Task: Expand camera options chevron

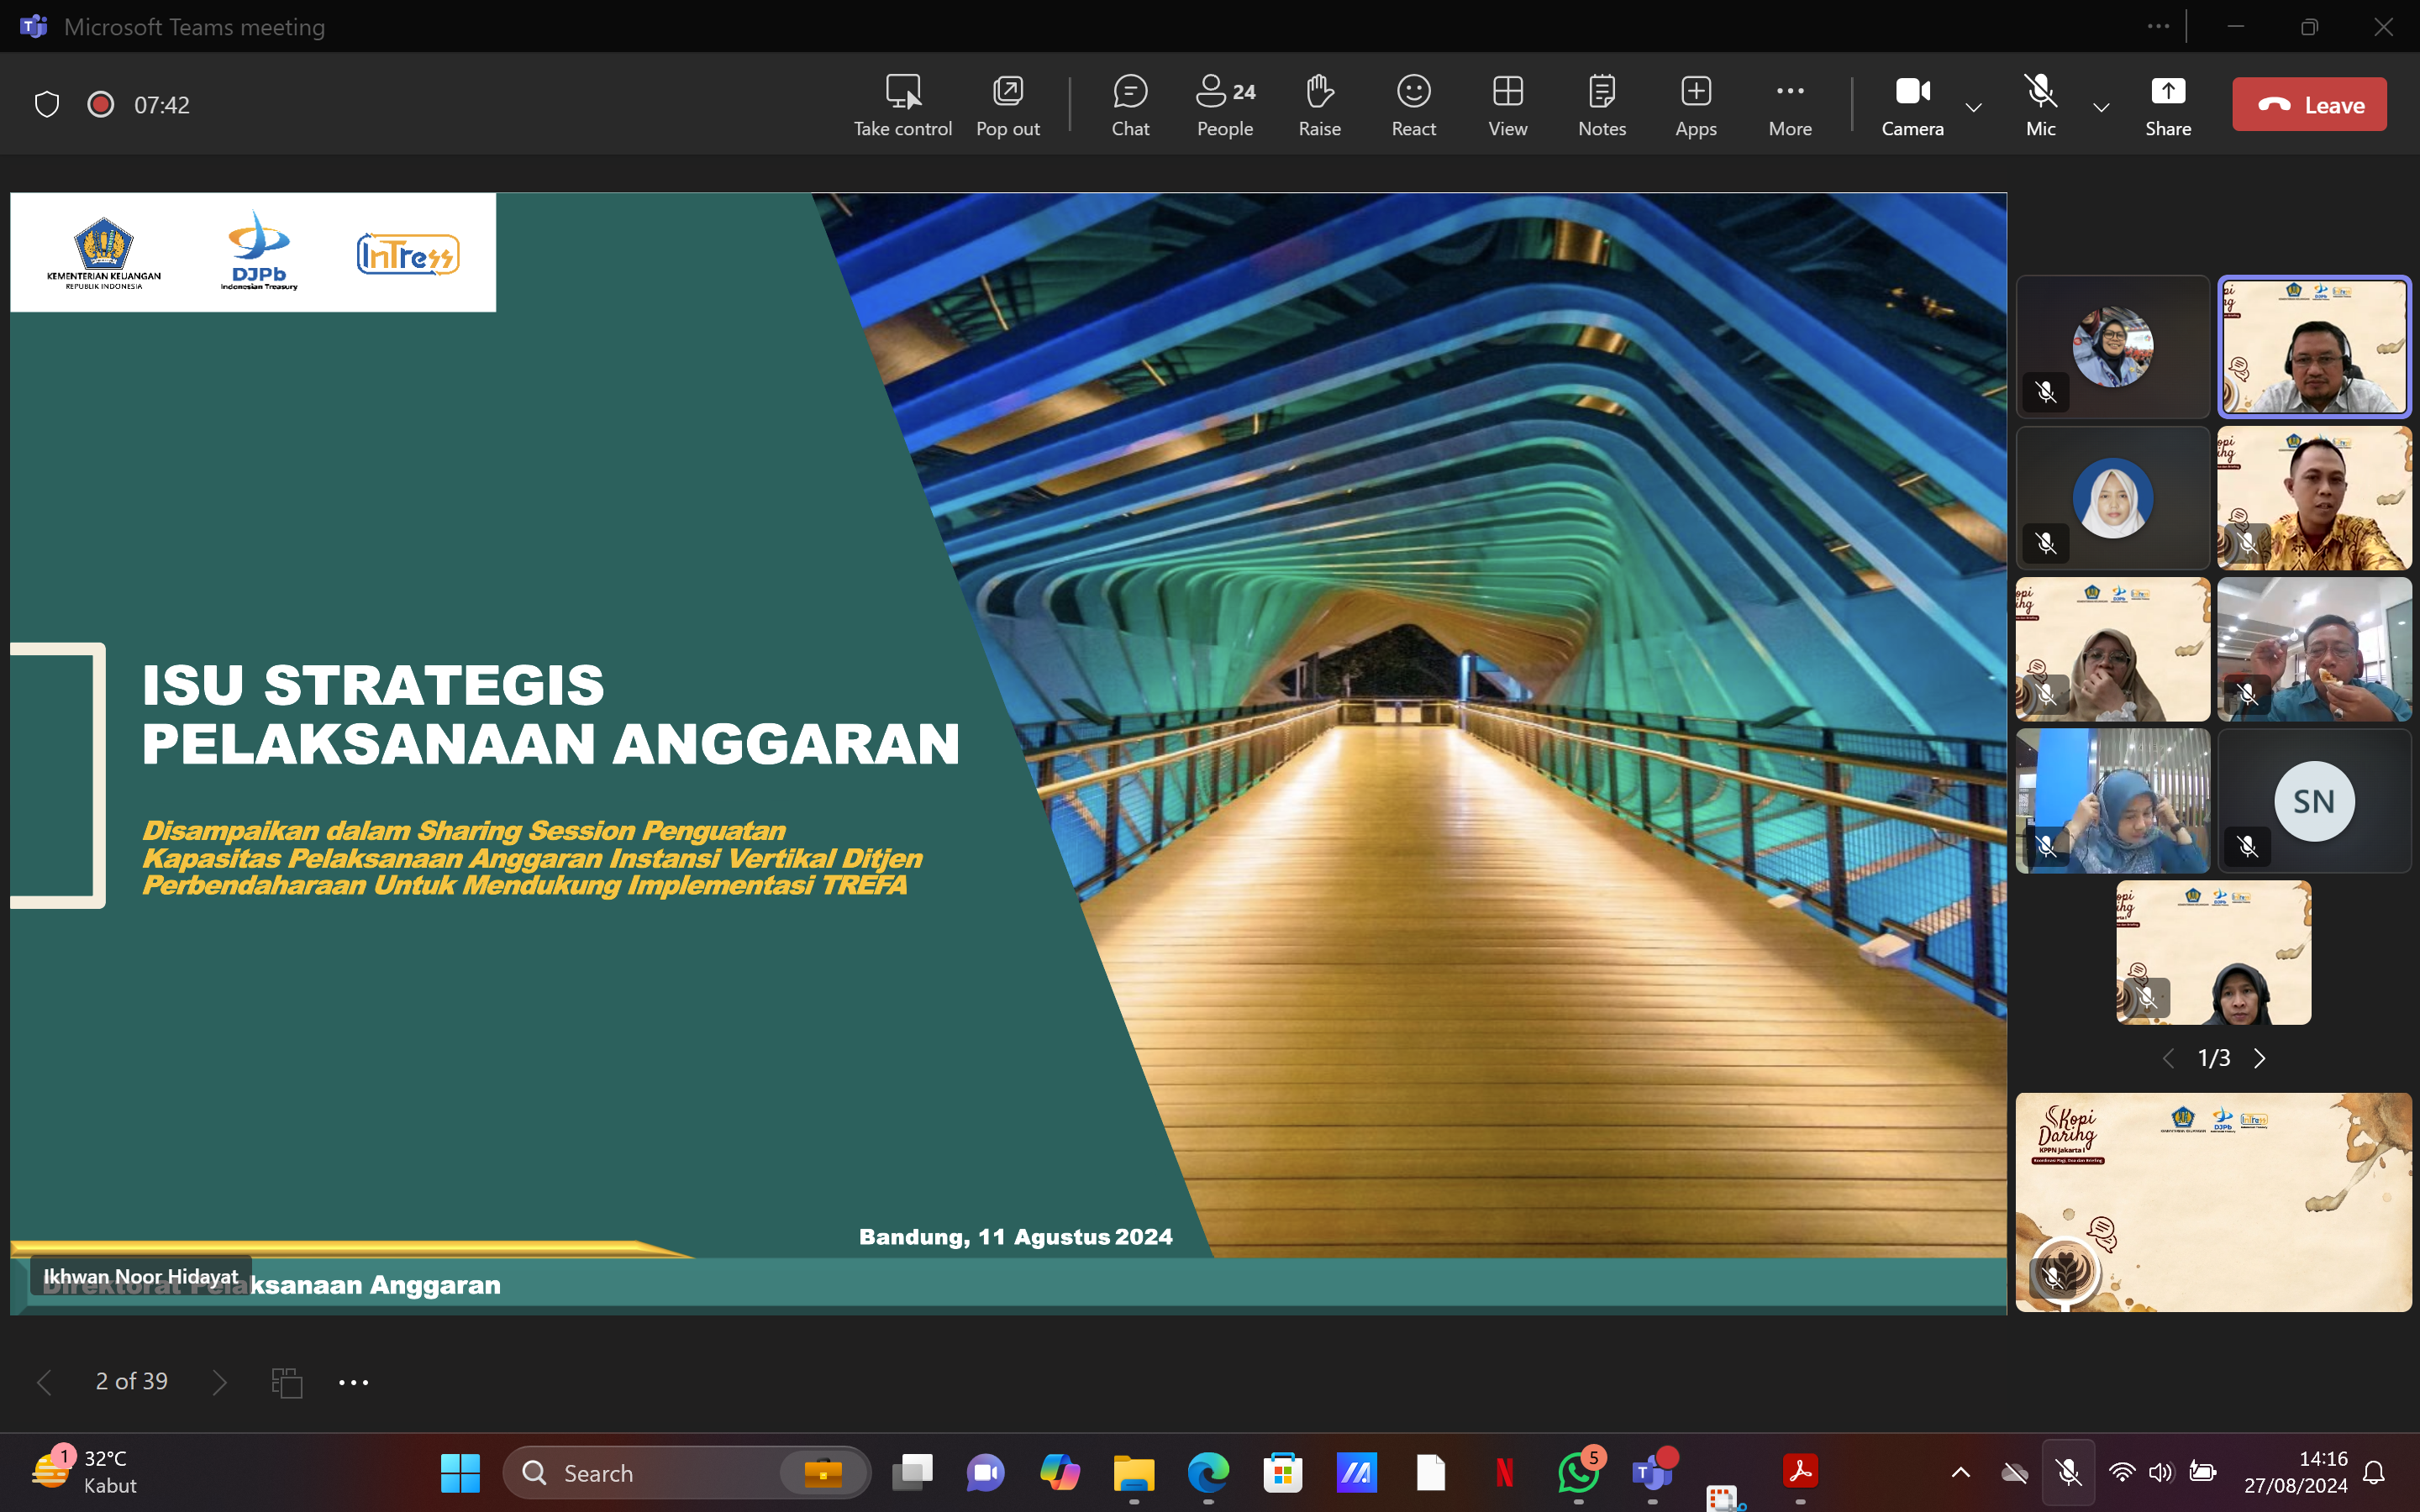Action: coord(1974,107)
